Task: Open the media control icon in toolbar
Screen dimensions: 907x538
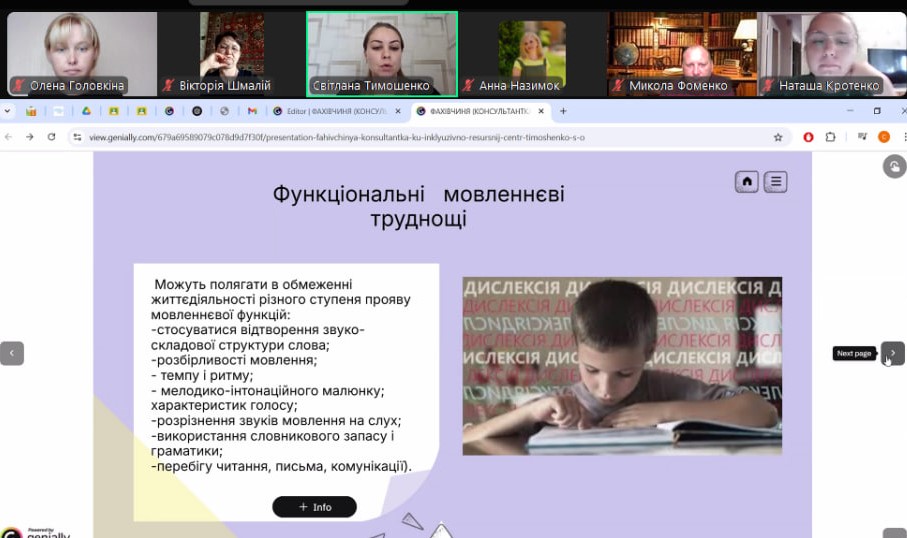Action: (862, 137)
